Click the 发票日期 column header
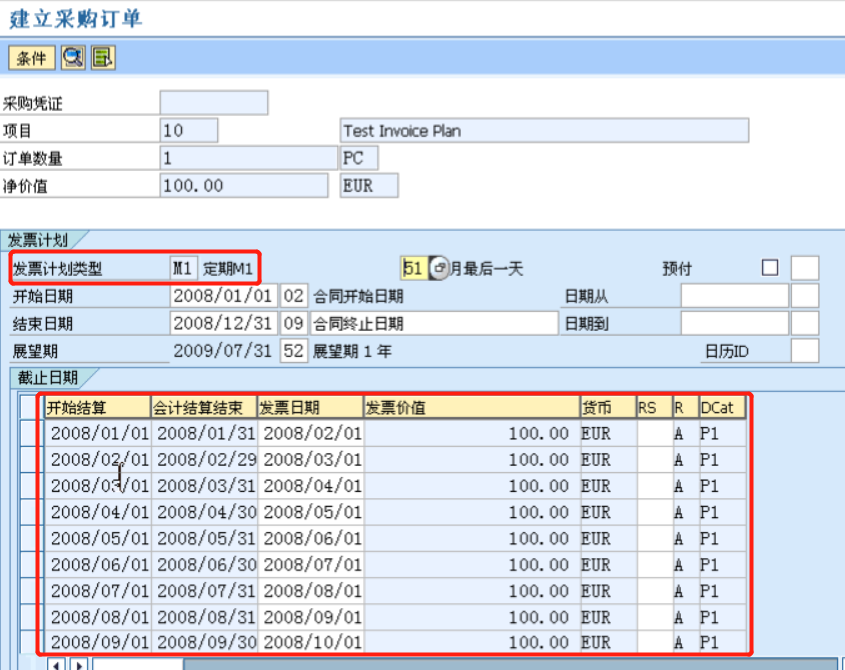The image size is (845, 670). click(x=310, y=407)
